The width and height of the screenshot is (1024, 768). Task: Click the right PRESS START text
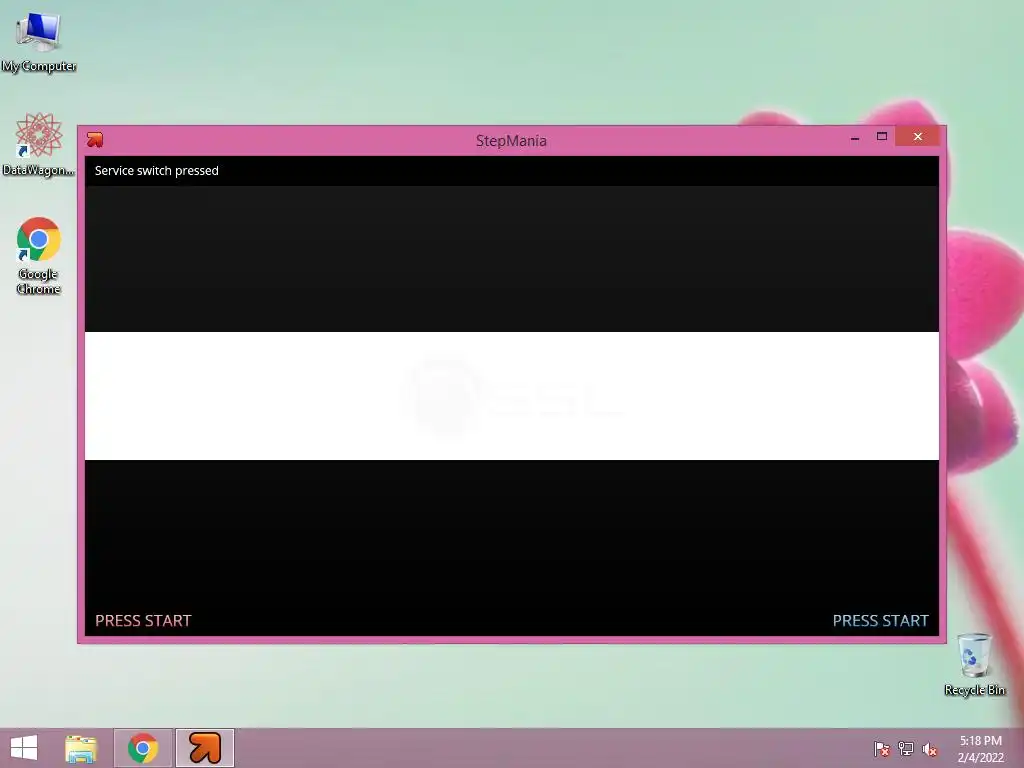(x=880, y=620)
